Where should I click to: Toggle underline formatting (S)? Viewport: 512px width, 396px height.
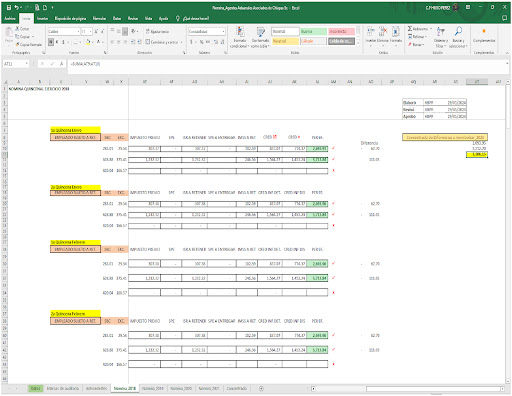[x=63, y=42]
